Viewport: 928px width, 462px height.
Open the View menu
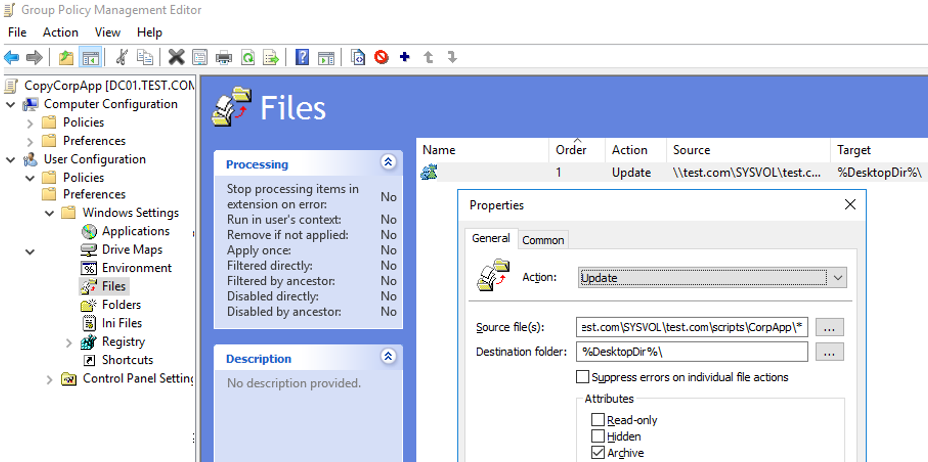click(x=108, y=32)
